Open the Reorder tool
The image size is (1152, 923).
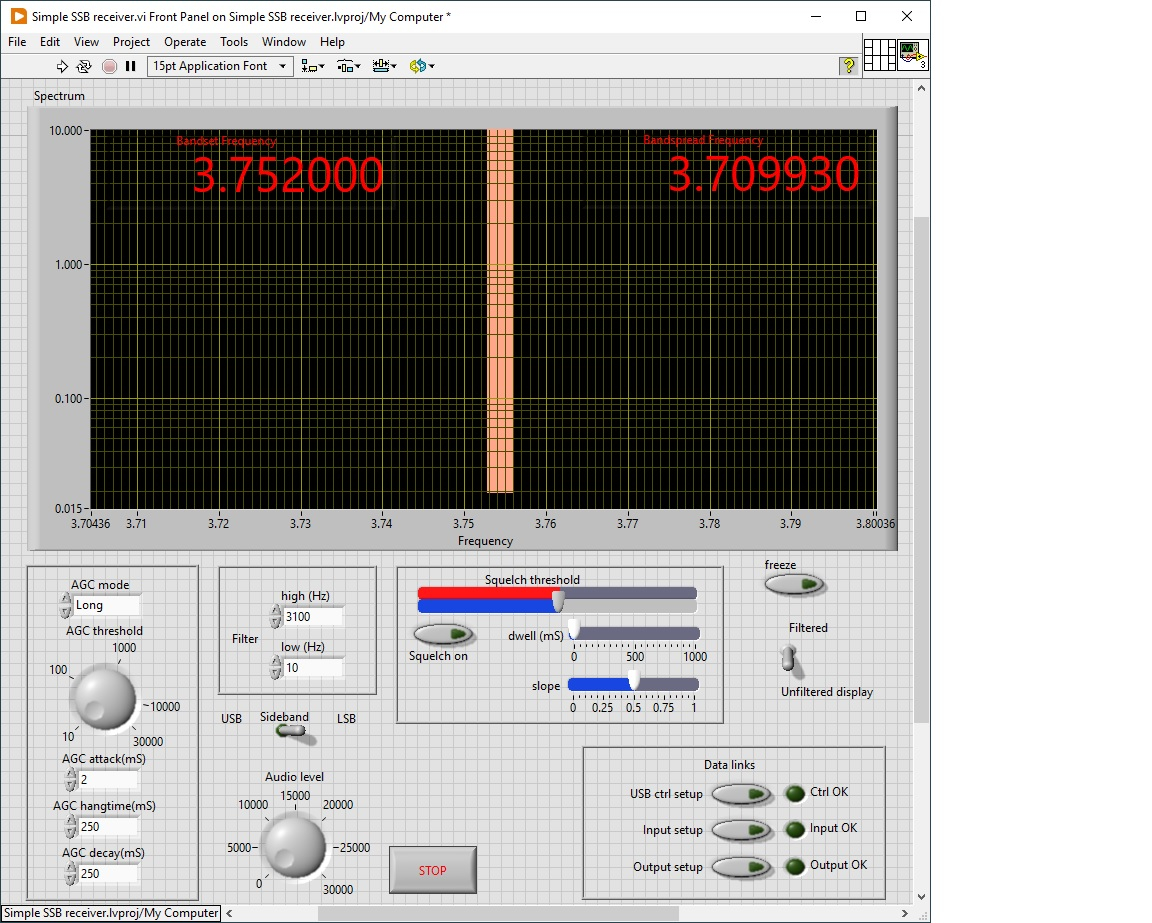421,66
